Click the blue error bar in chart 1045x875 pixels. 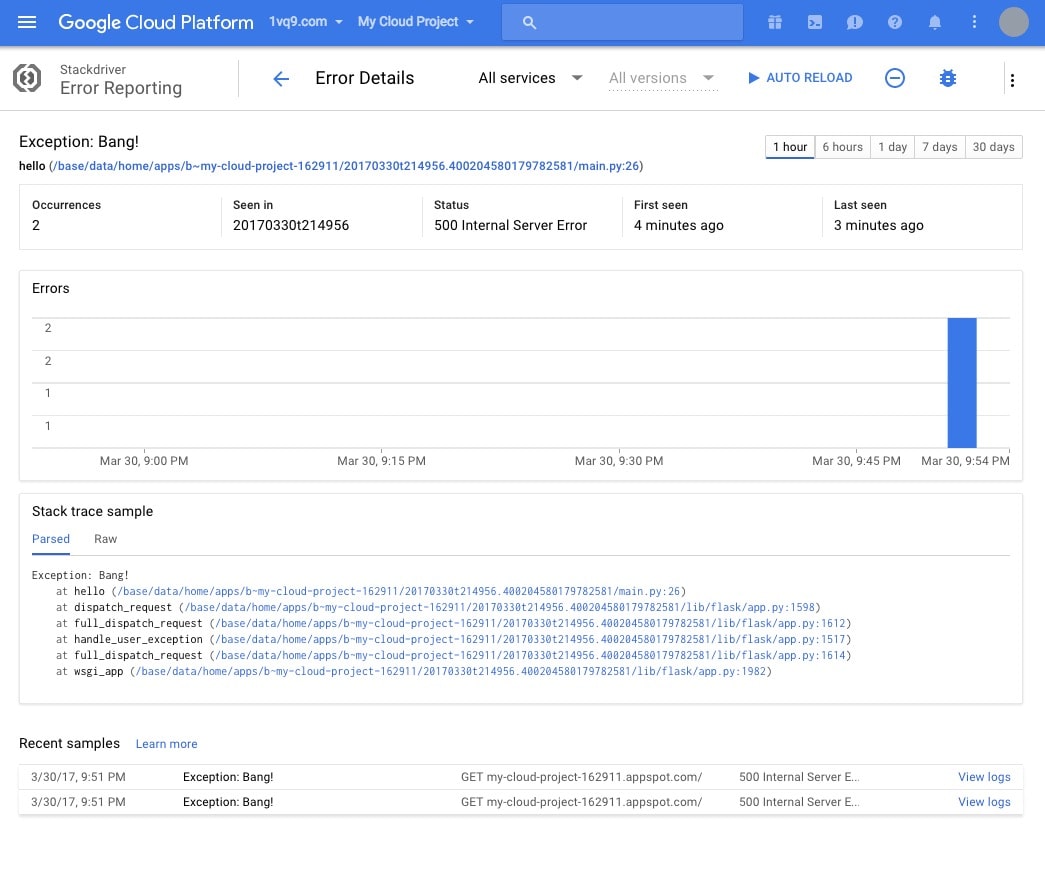click(x=962, y=383)
